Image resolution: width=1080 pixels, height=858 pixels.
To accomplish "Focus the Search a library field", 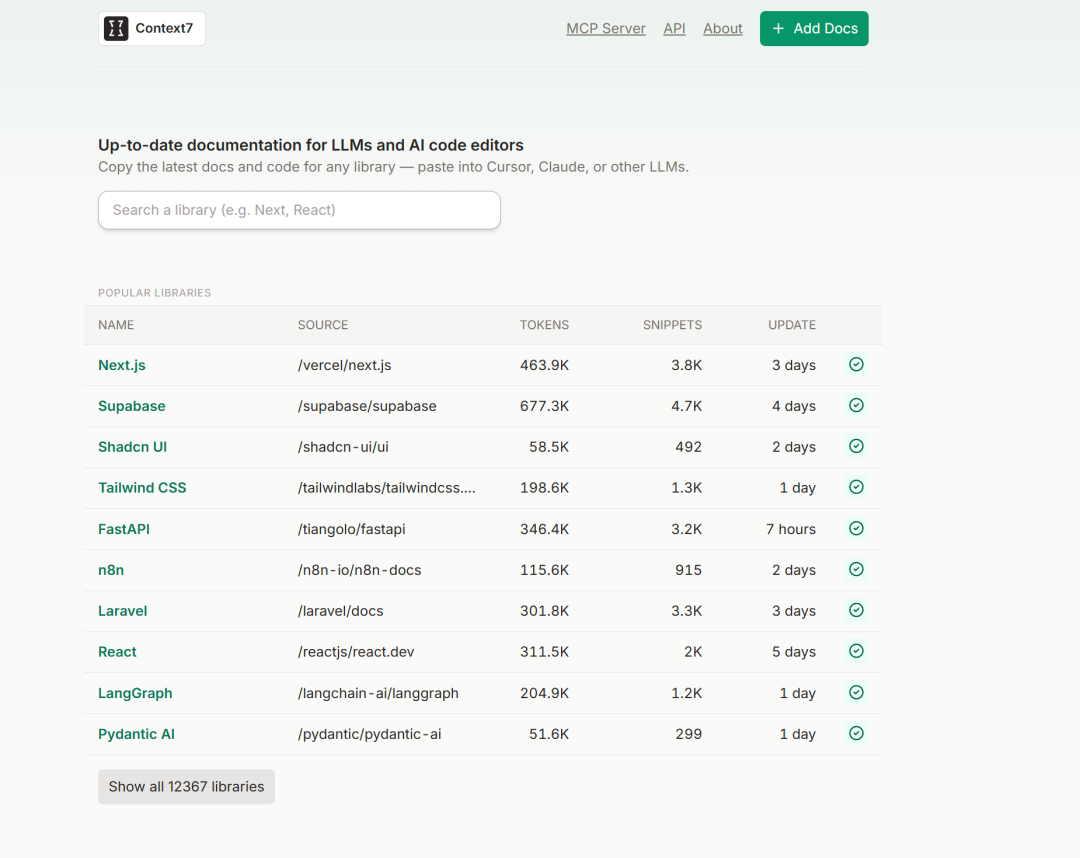I will (299, 210).
